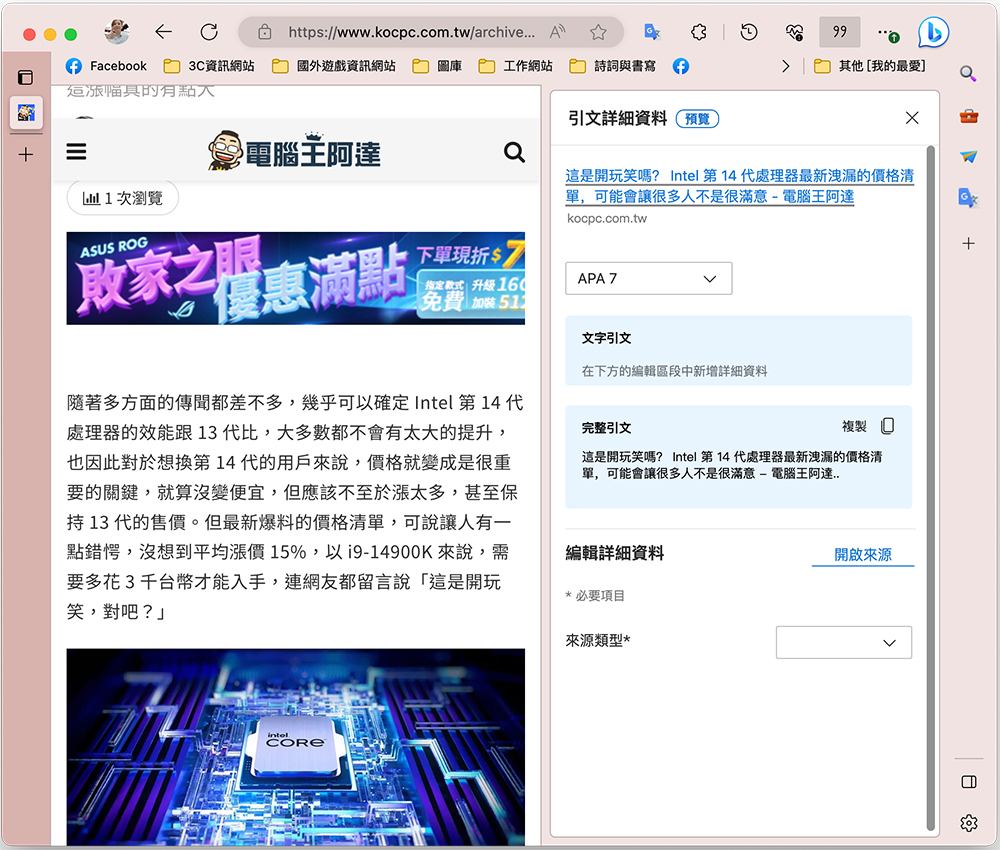Open the 工作網站 bookmark folder
1000x850 pixels.
(515, 66)
